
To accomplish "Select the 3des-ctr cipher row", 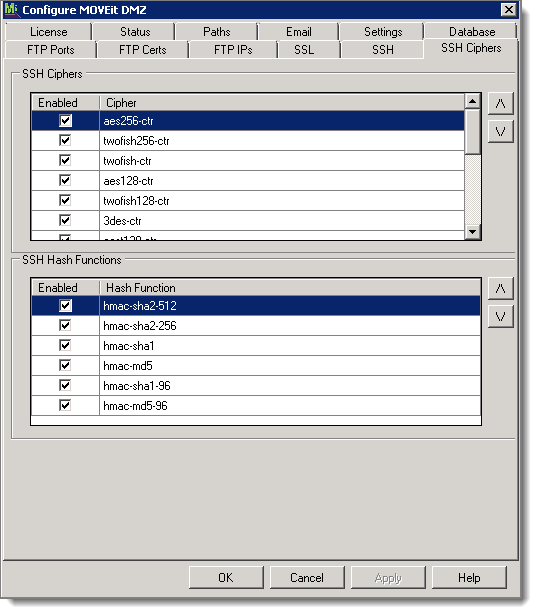I will pyautogui.click(x=248, y=220).
